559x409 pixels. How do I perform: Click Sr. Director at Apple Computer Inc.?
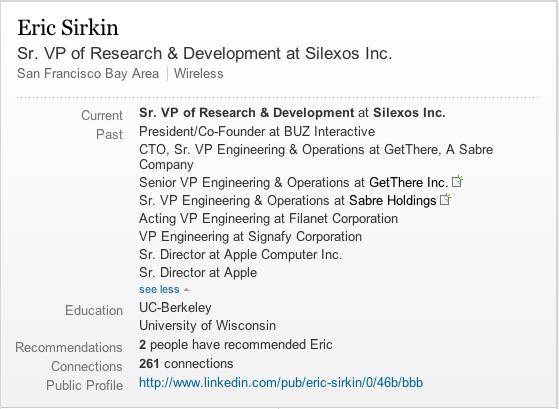coord(241,255)
